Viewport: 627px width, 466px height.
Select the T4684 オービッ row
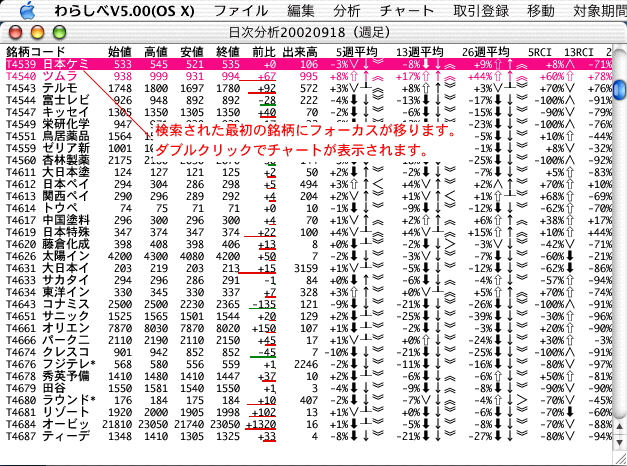[309, 424]
